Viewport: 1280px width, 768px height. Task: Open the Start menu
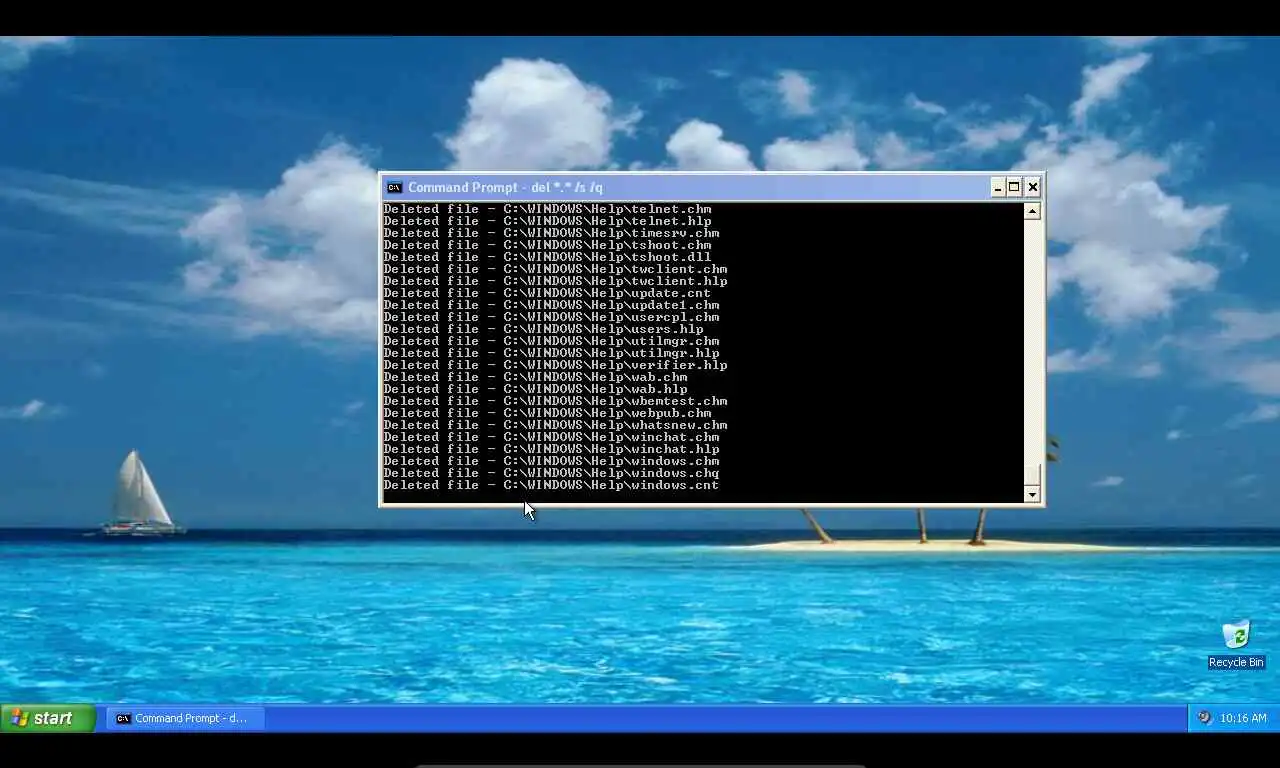[x=48, y=718]
